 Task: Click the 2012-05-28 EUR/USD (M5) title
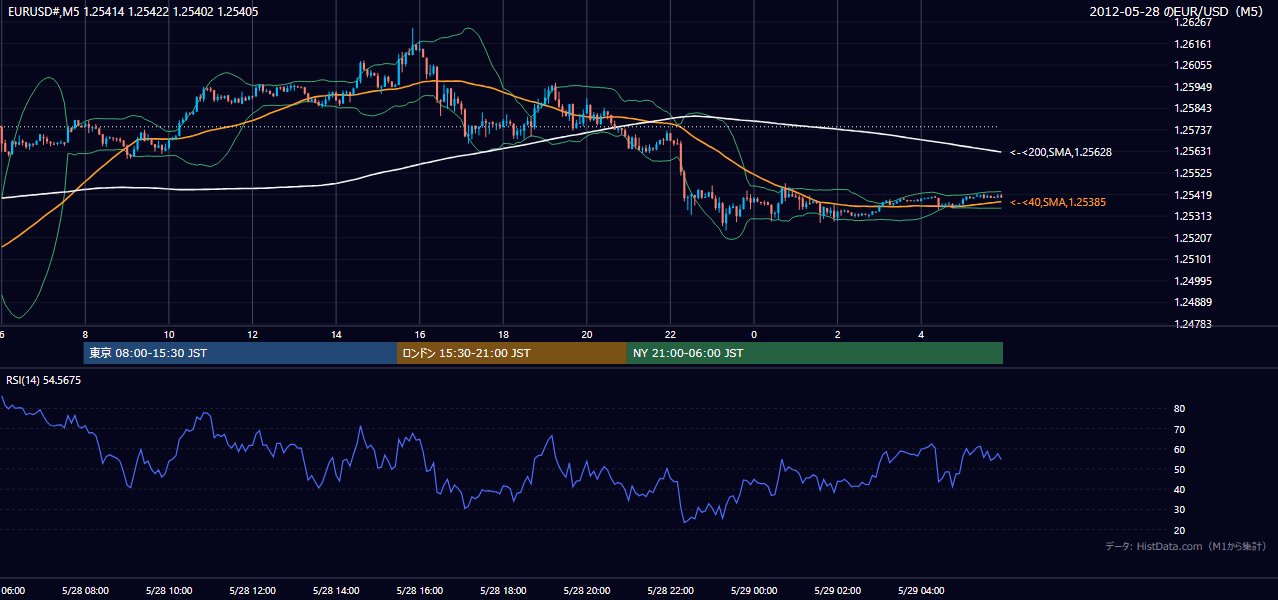coord(1178,11)
